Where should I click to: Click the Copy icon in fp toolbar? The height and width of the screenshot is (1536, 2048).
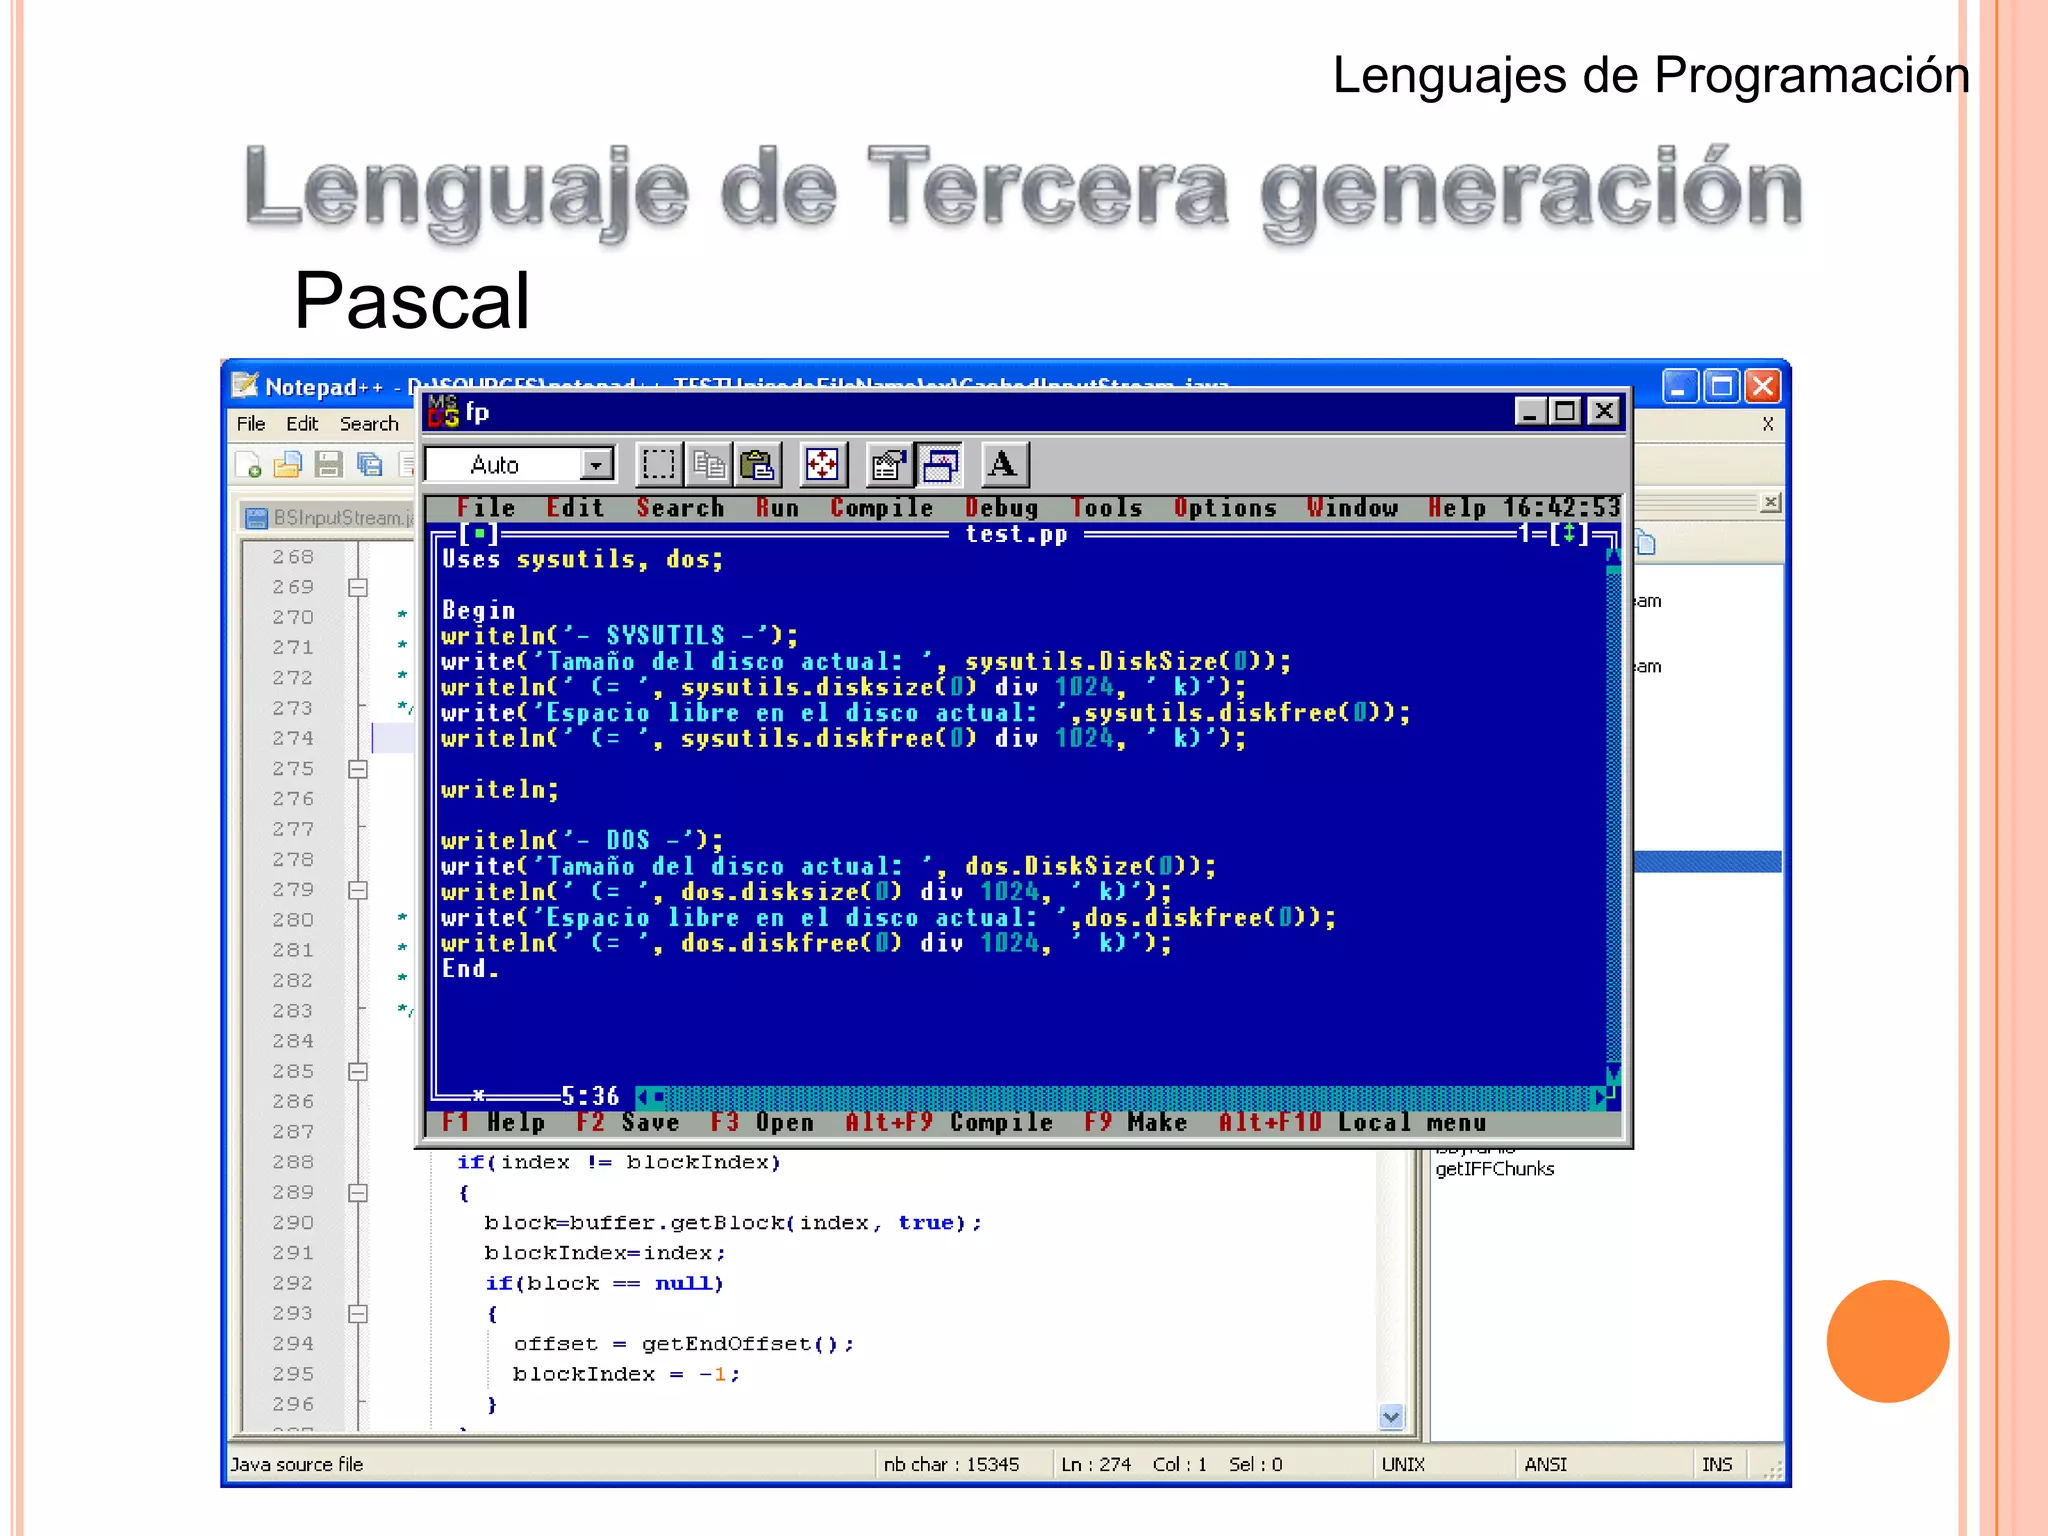point(708,465)
